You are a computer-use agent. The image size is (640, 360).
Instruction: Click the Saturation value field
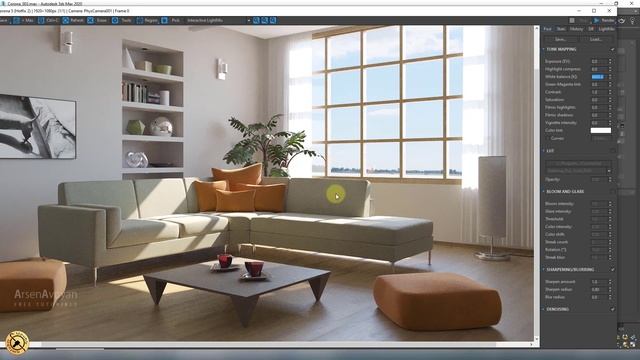[598, 100]
